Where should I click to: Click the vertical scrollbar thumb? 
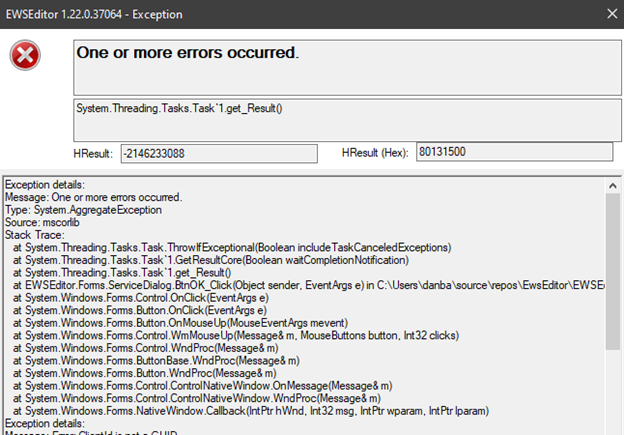coord(612,270)
